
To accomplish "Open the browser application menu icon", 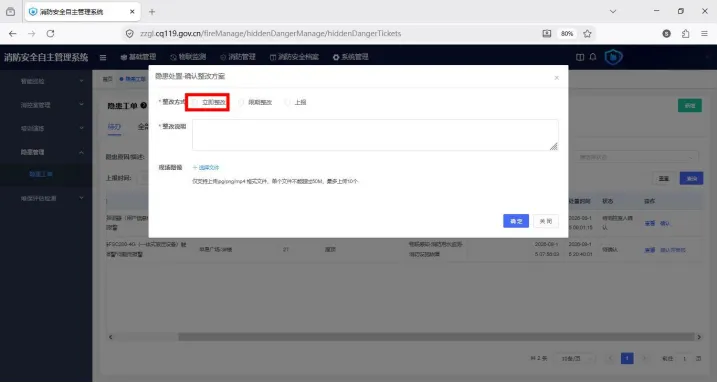I will (704, 33).
